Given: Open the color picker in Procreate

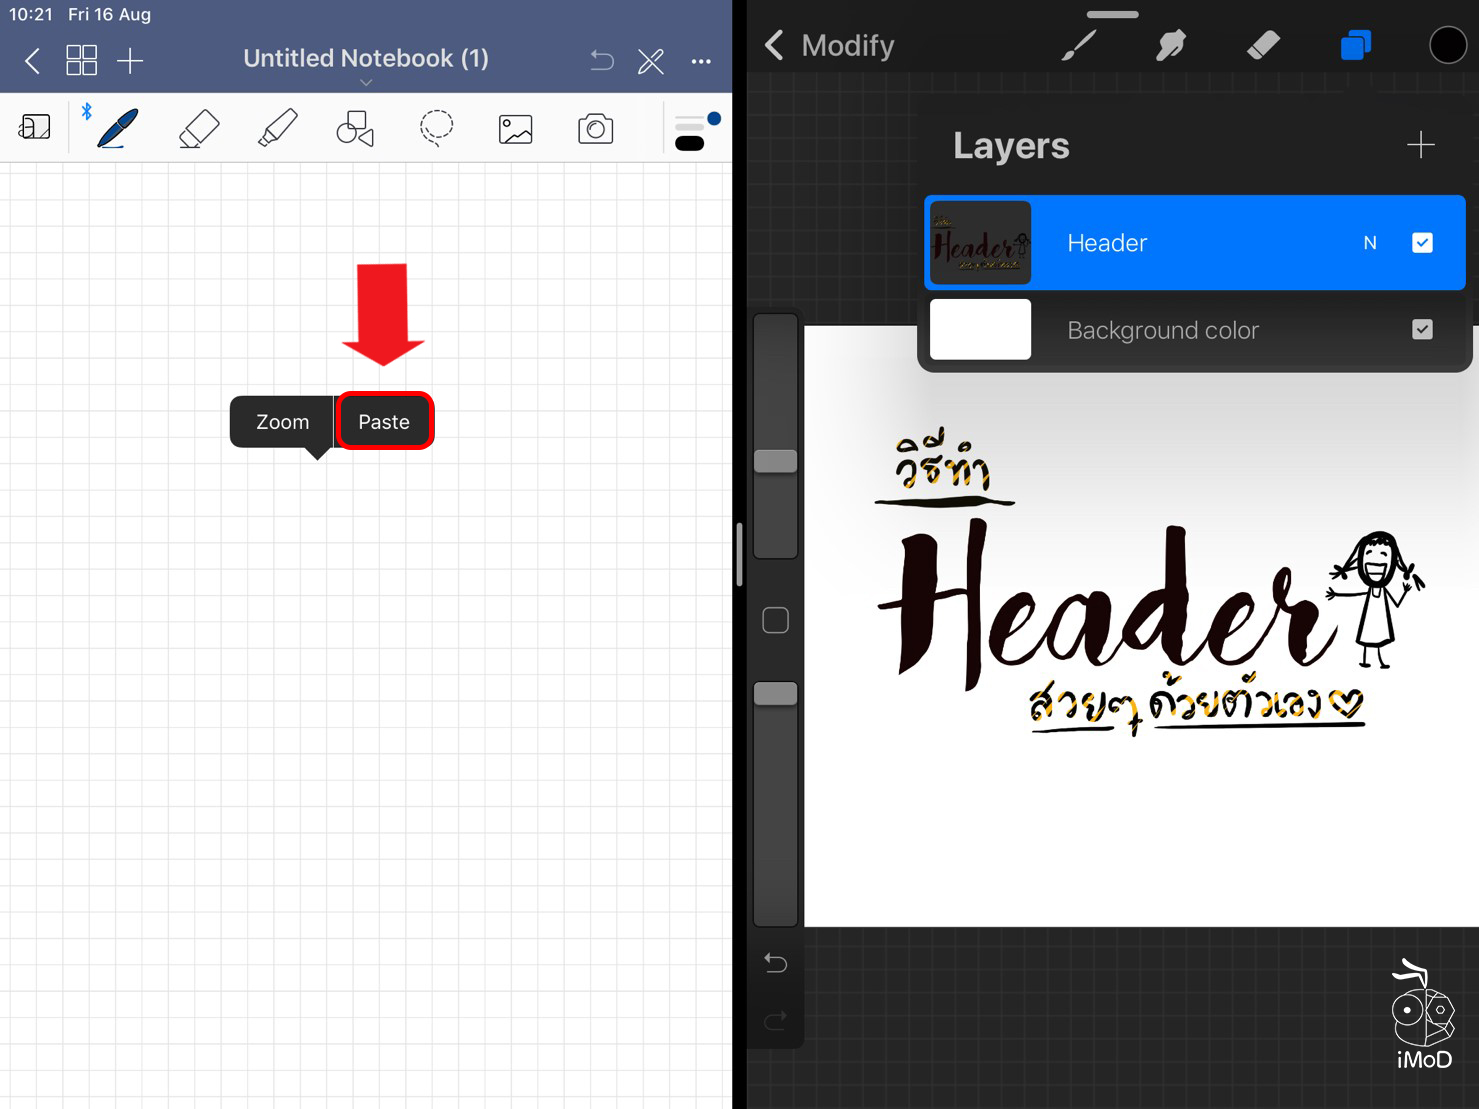Looking at the screenshot, I should (x=1447, y=44).
